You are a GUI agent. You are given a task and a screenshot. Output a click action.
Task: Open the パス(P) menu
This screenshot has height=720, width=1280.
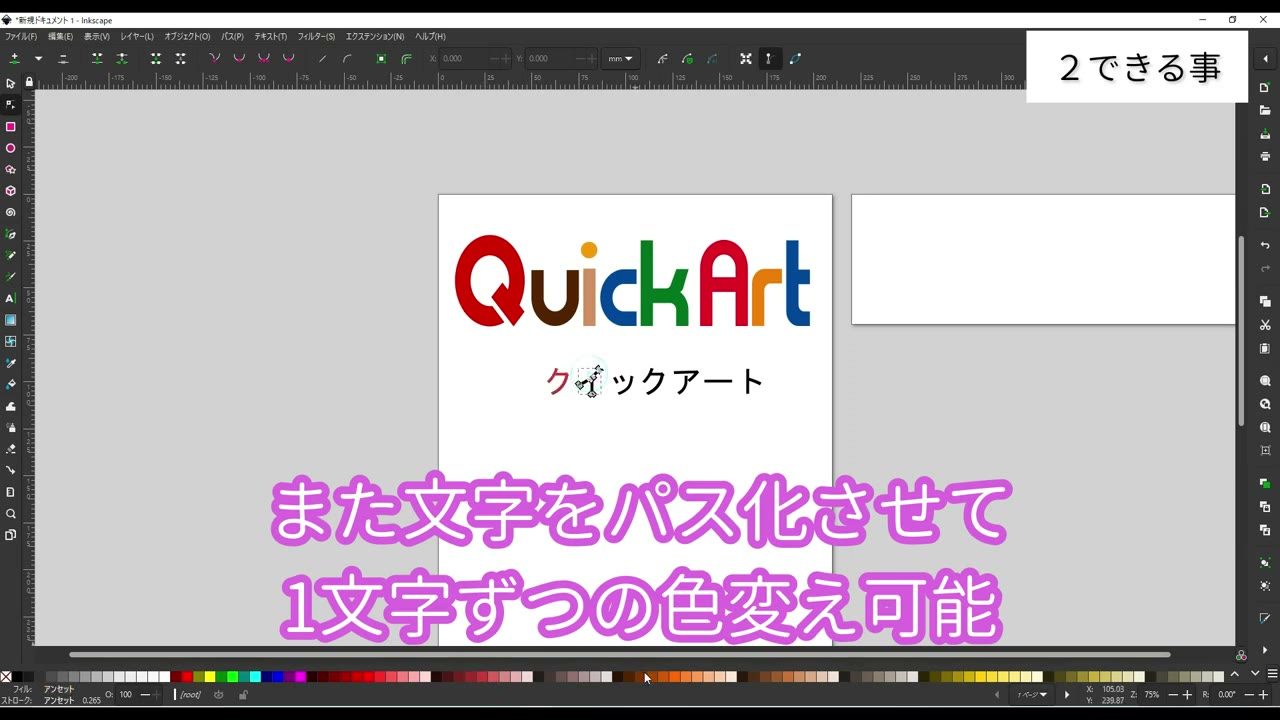(x=232, y=36)
